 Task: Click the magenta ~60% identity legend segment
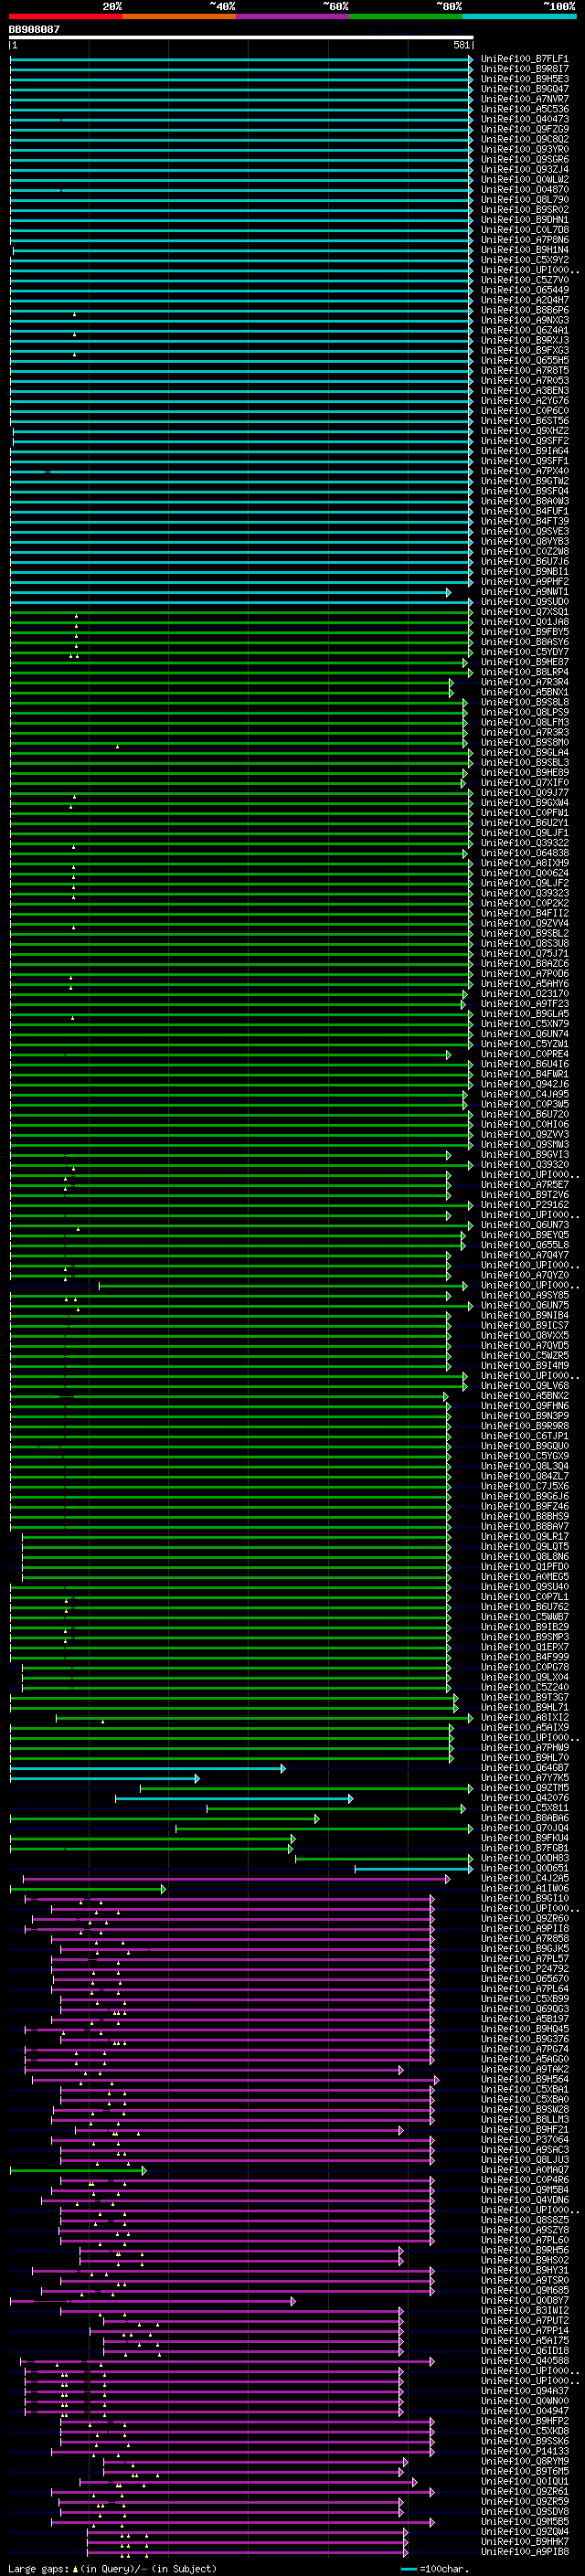(x=293, y=16)
